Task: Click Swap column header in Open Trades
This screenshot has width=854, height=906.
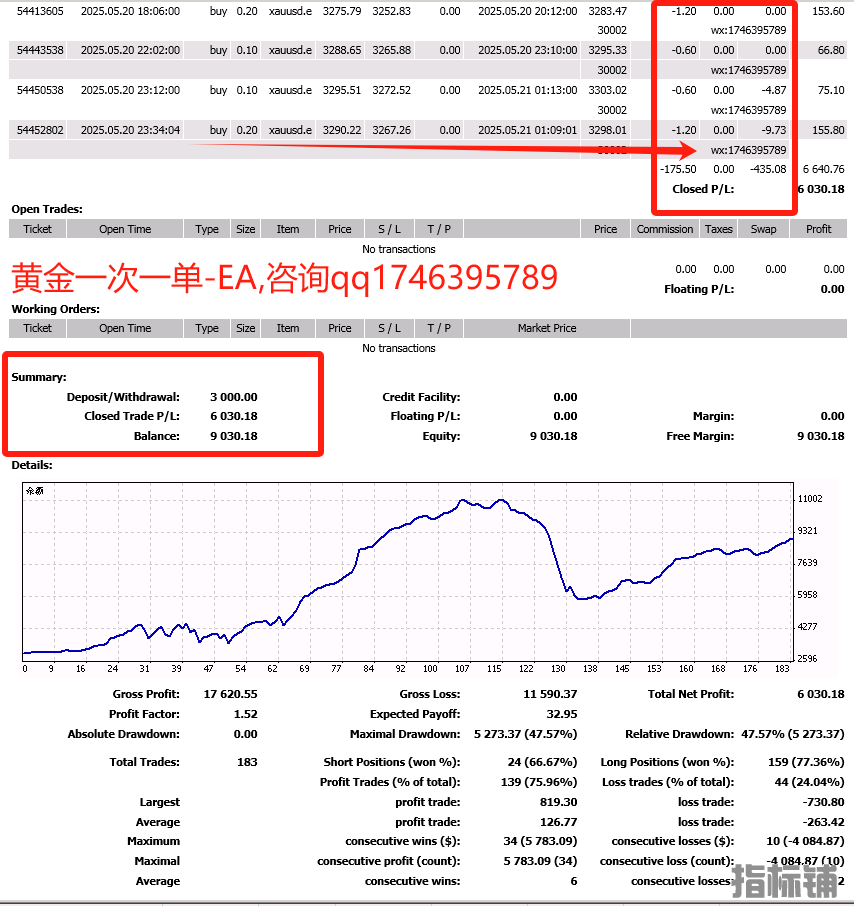Action: pos(763,229)
